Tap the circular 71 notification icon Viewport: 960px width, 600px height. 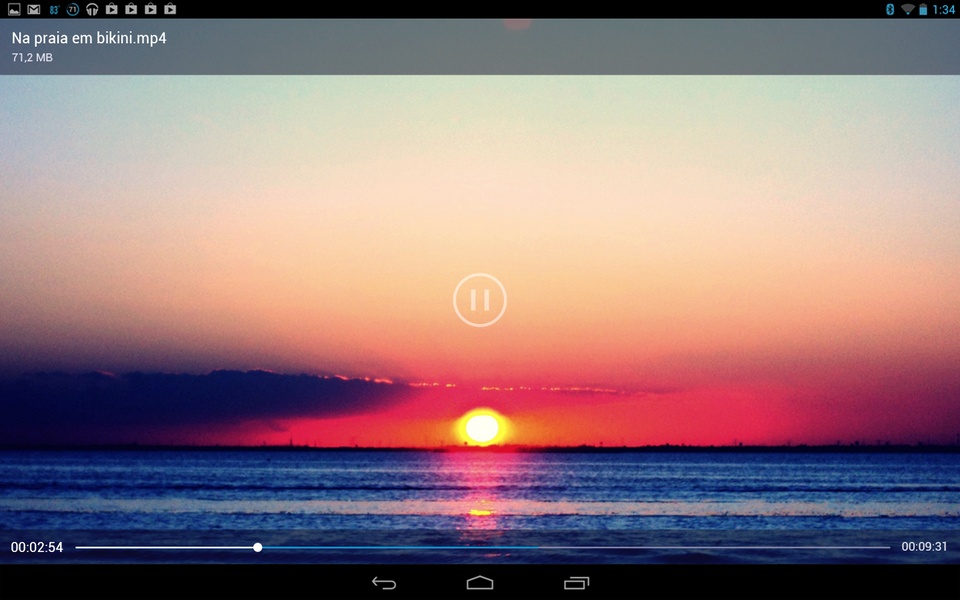(73, 9)
